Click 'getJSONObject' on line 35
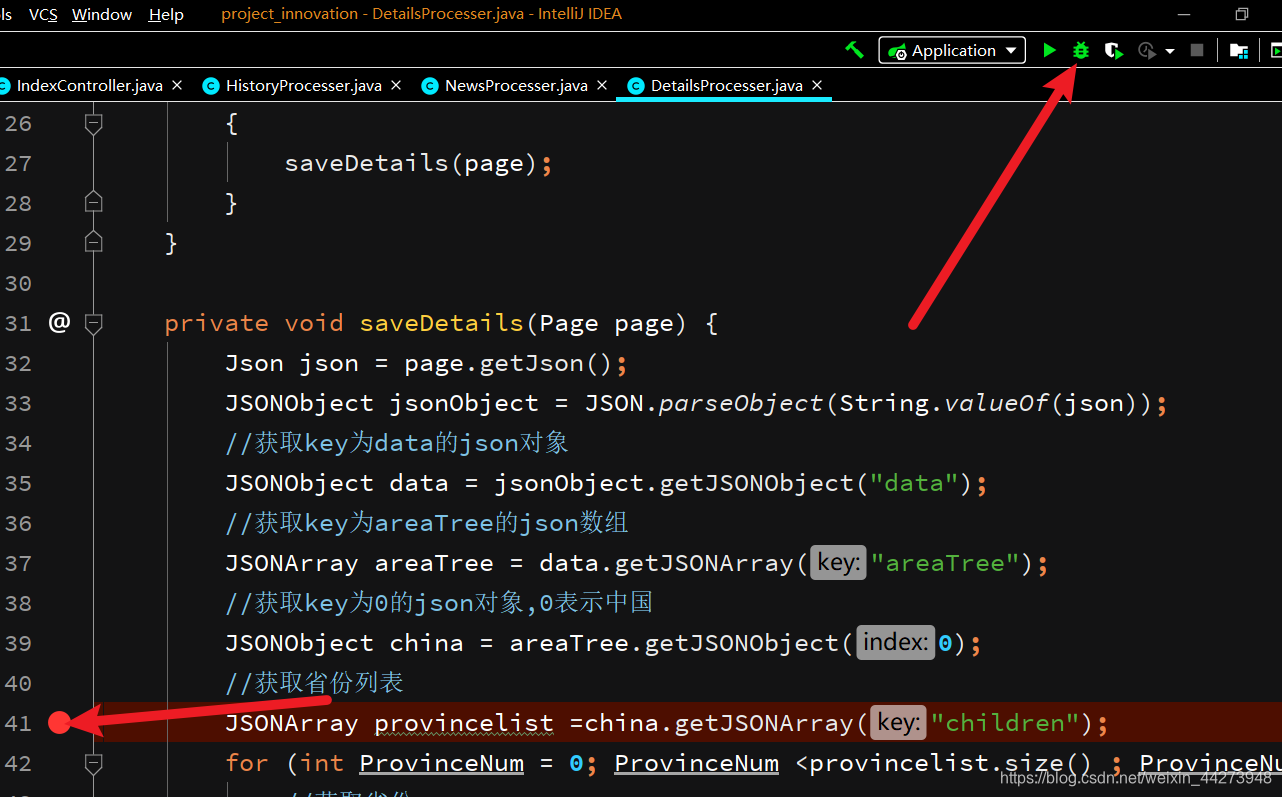The image size is (1282, 797). pos(756,483)
